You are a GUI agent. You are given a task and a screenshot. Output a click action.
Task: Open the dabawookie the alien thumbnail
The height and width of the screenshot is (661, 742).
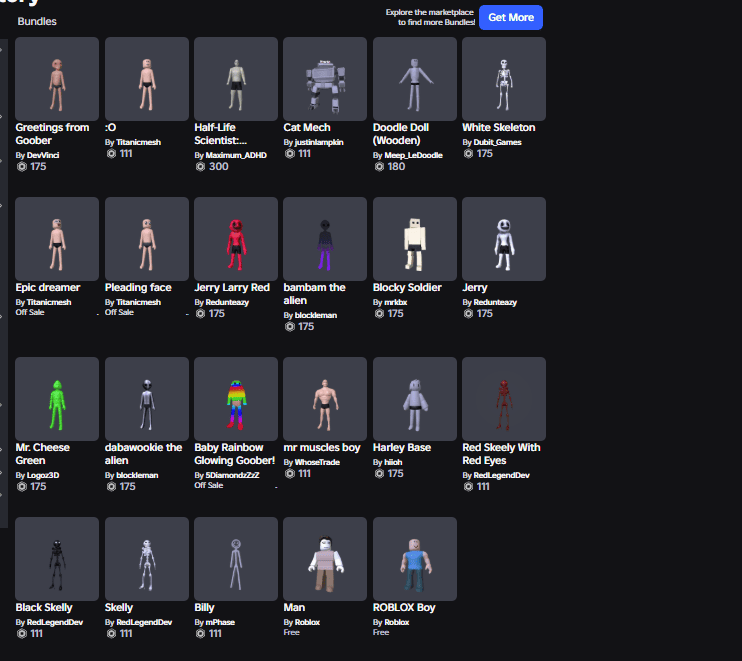click(x=147, y=399)
